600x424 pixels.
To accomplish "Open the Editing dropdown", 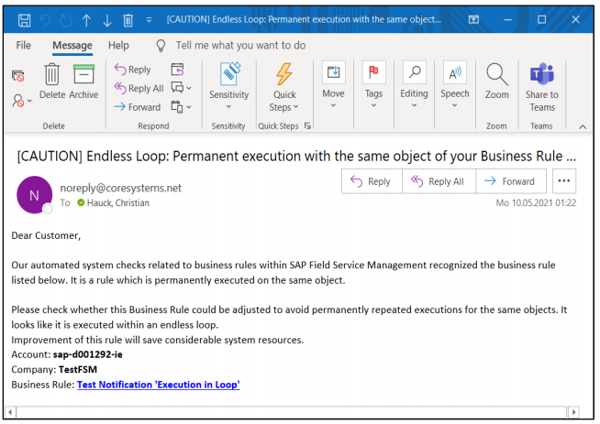I will (x=414, y=85).
